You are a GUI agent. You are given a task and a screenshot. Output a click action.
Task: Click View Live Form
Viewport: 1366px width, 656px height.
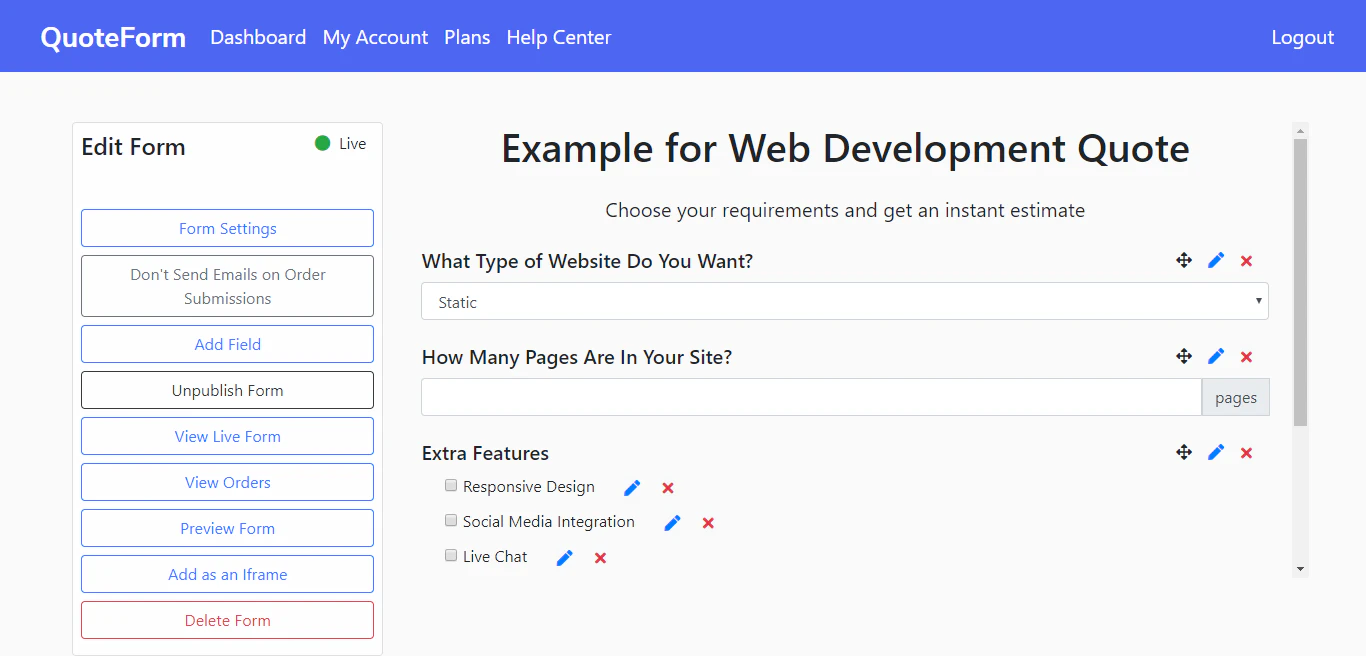click(x=227, y=436)
